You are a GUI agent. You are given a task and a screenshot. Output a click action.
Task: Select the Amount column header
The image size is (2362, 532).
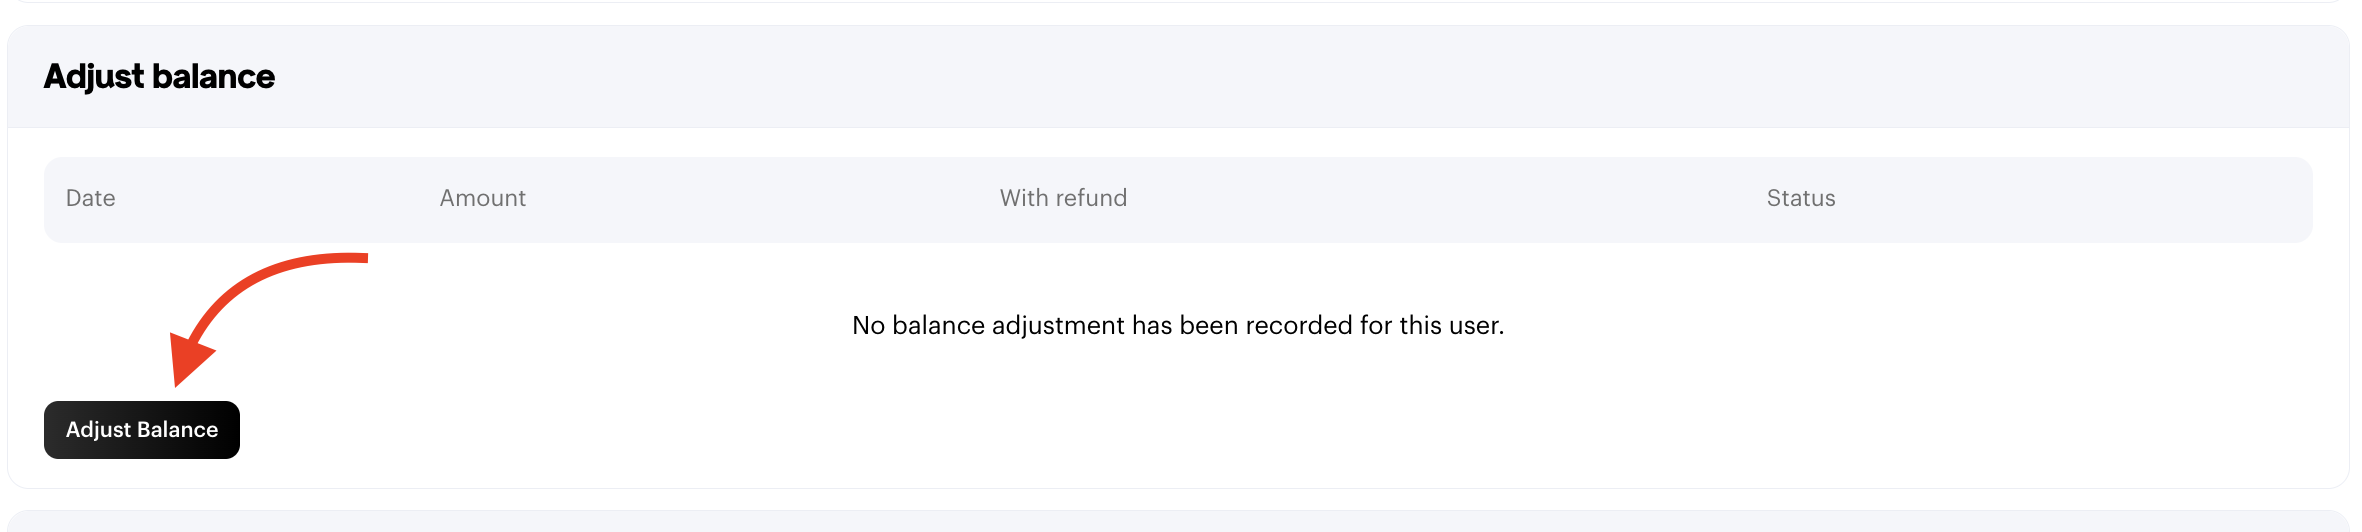483,198
